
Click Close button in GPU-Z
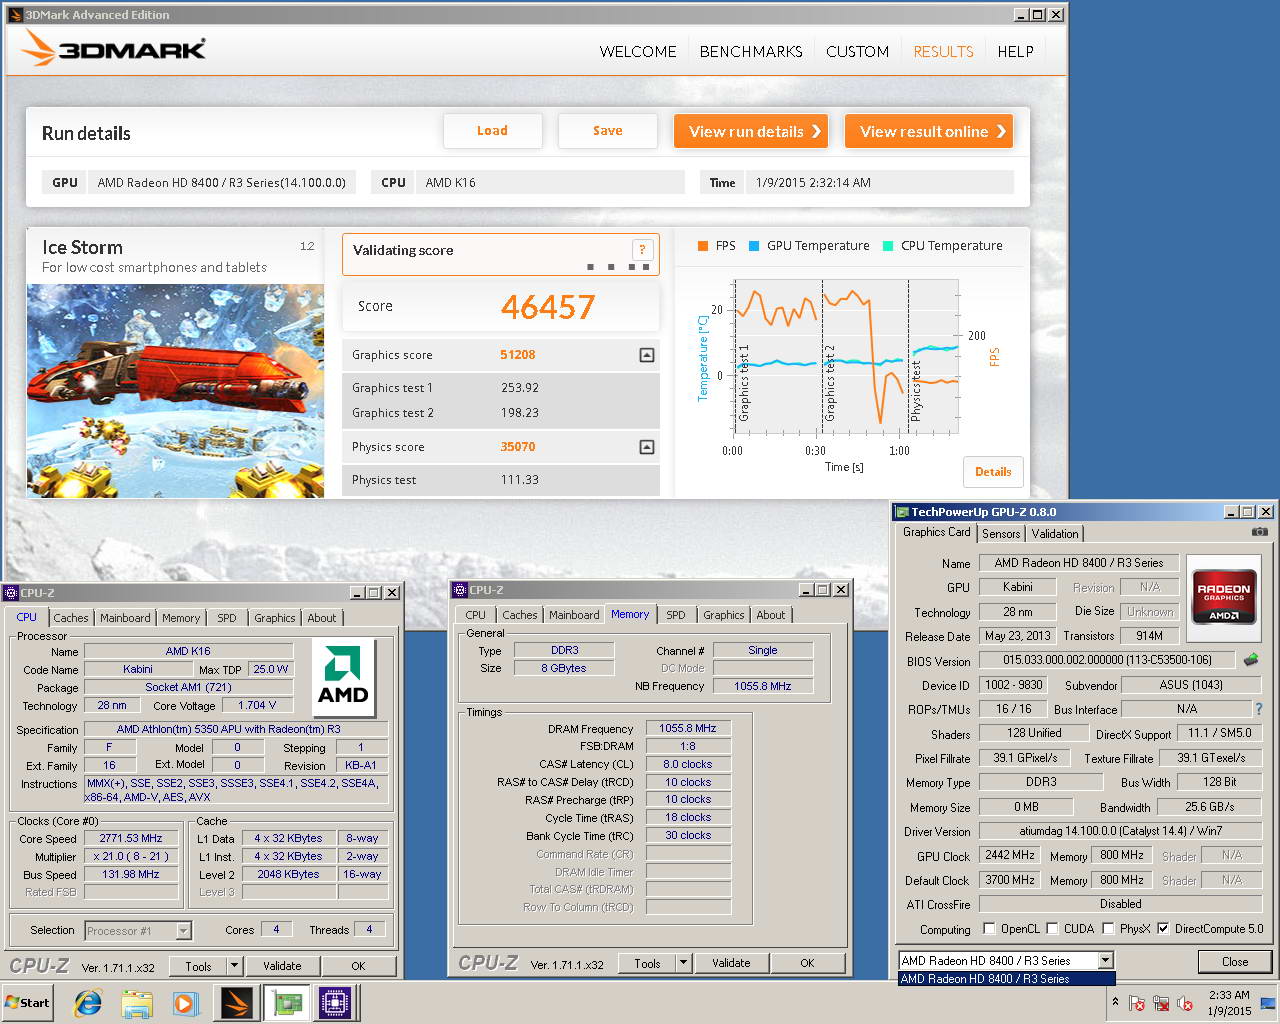(x=1235, y=962)
